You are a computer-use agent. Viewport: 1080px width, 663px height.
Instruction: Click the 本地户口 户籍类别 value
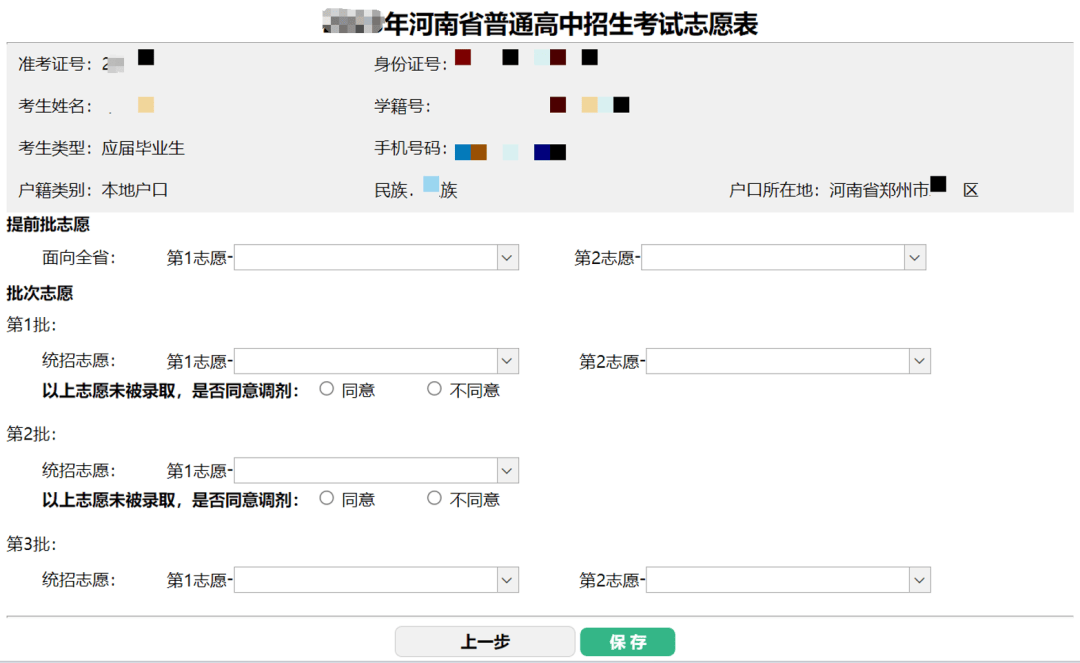135,190
